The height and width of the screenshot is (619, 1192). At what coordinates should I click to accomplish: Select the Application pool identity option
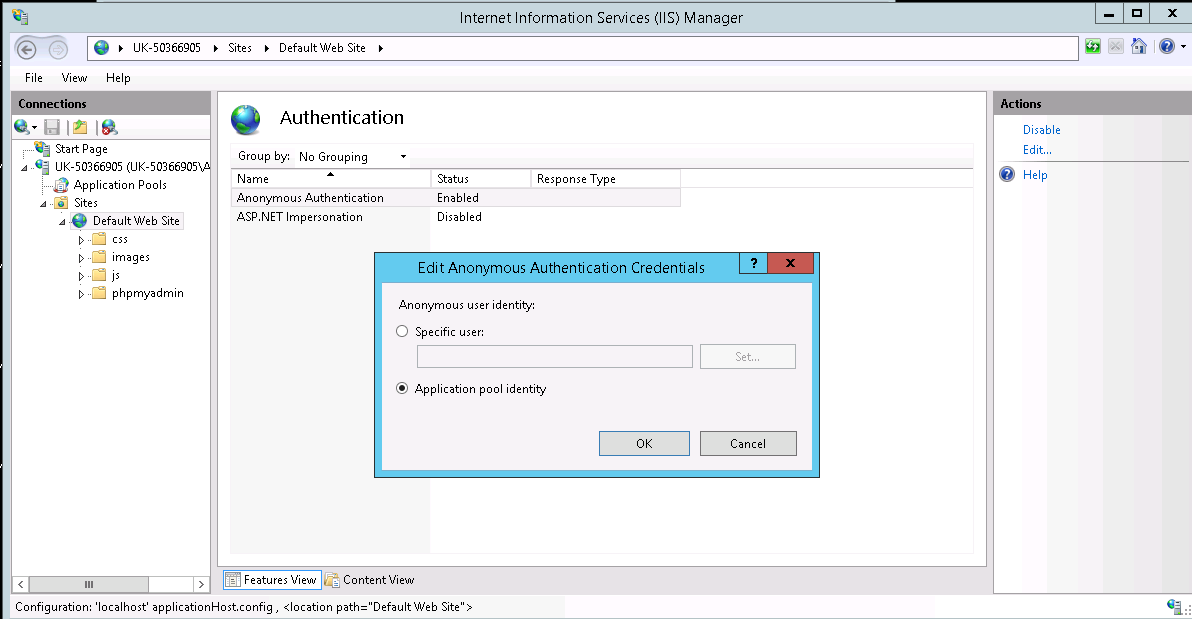[x=402, y=389]
